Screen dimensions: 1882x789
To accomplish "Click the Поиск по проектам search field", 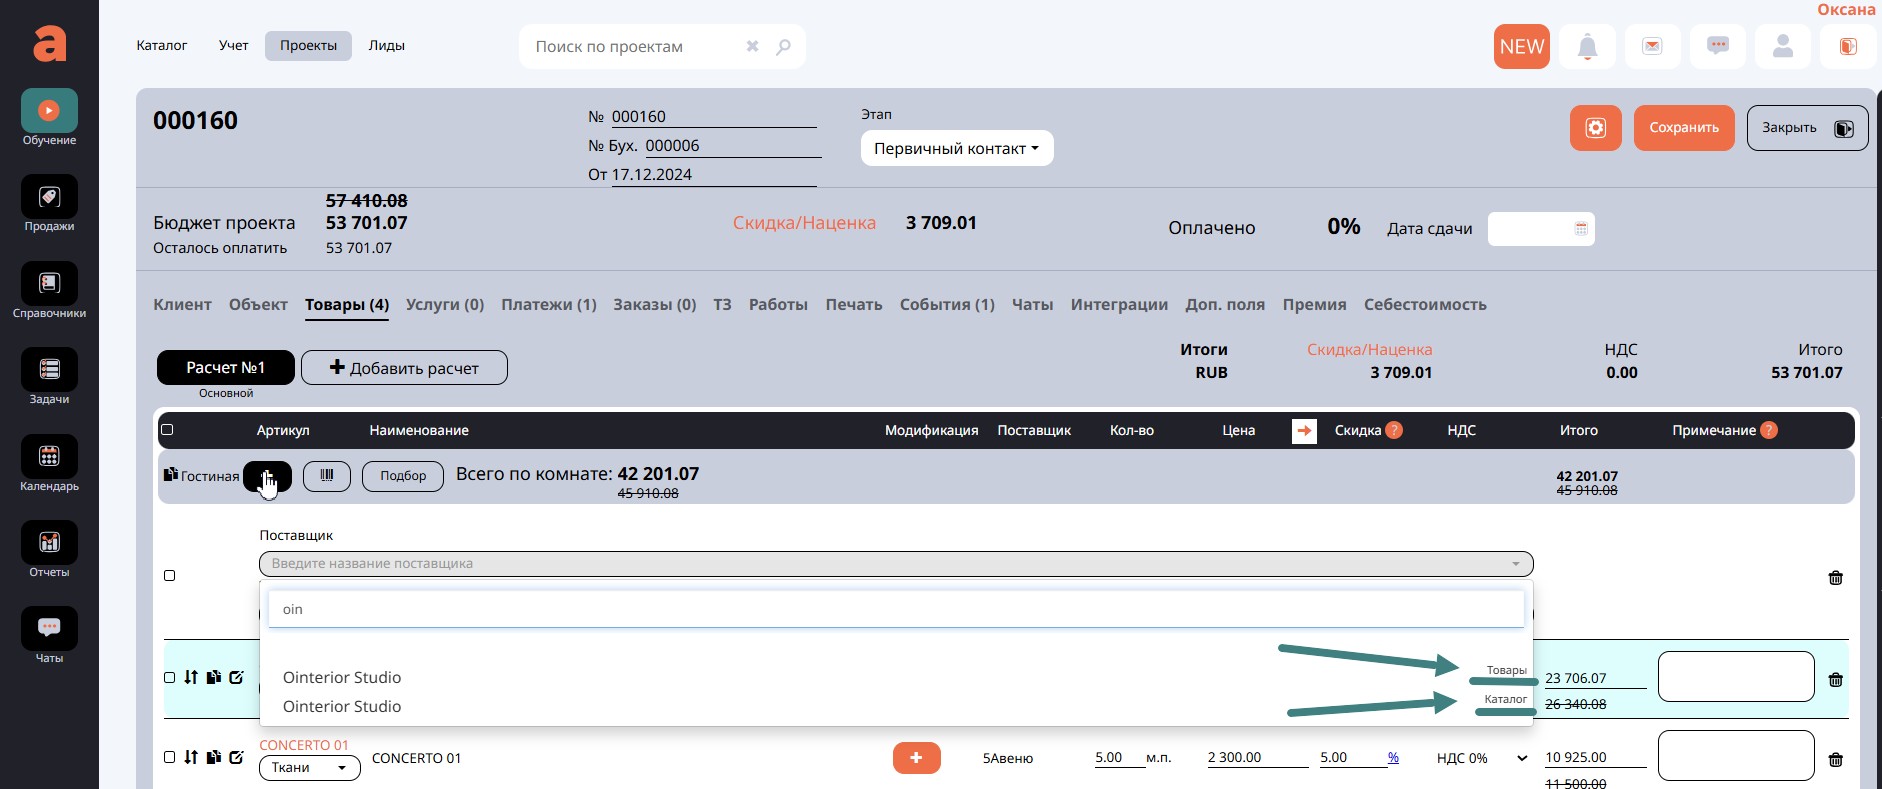I will 635,47.
